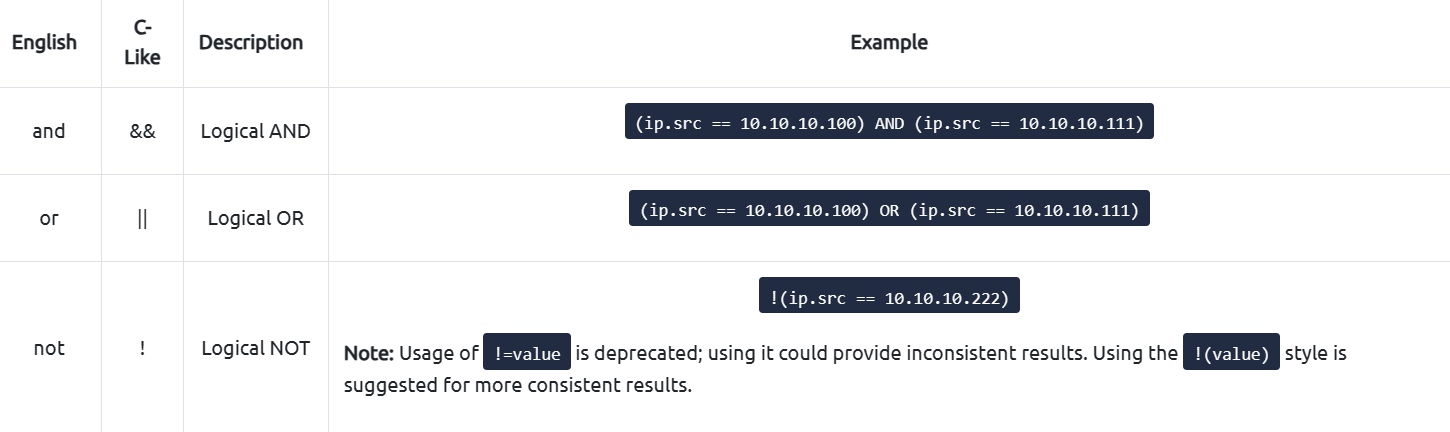Click the Example column header
The height and width of the screenshot is (432, 1450).
click(x=889, y=42)
